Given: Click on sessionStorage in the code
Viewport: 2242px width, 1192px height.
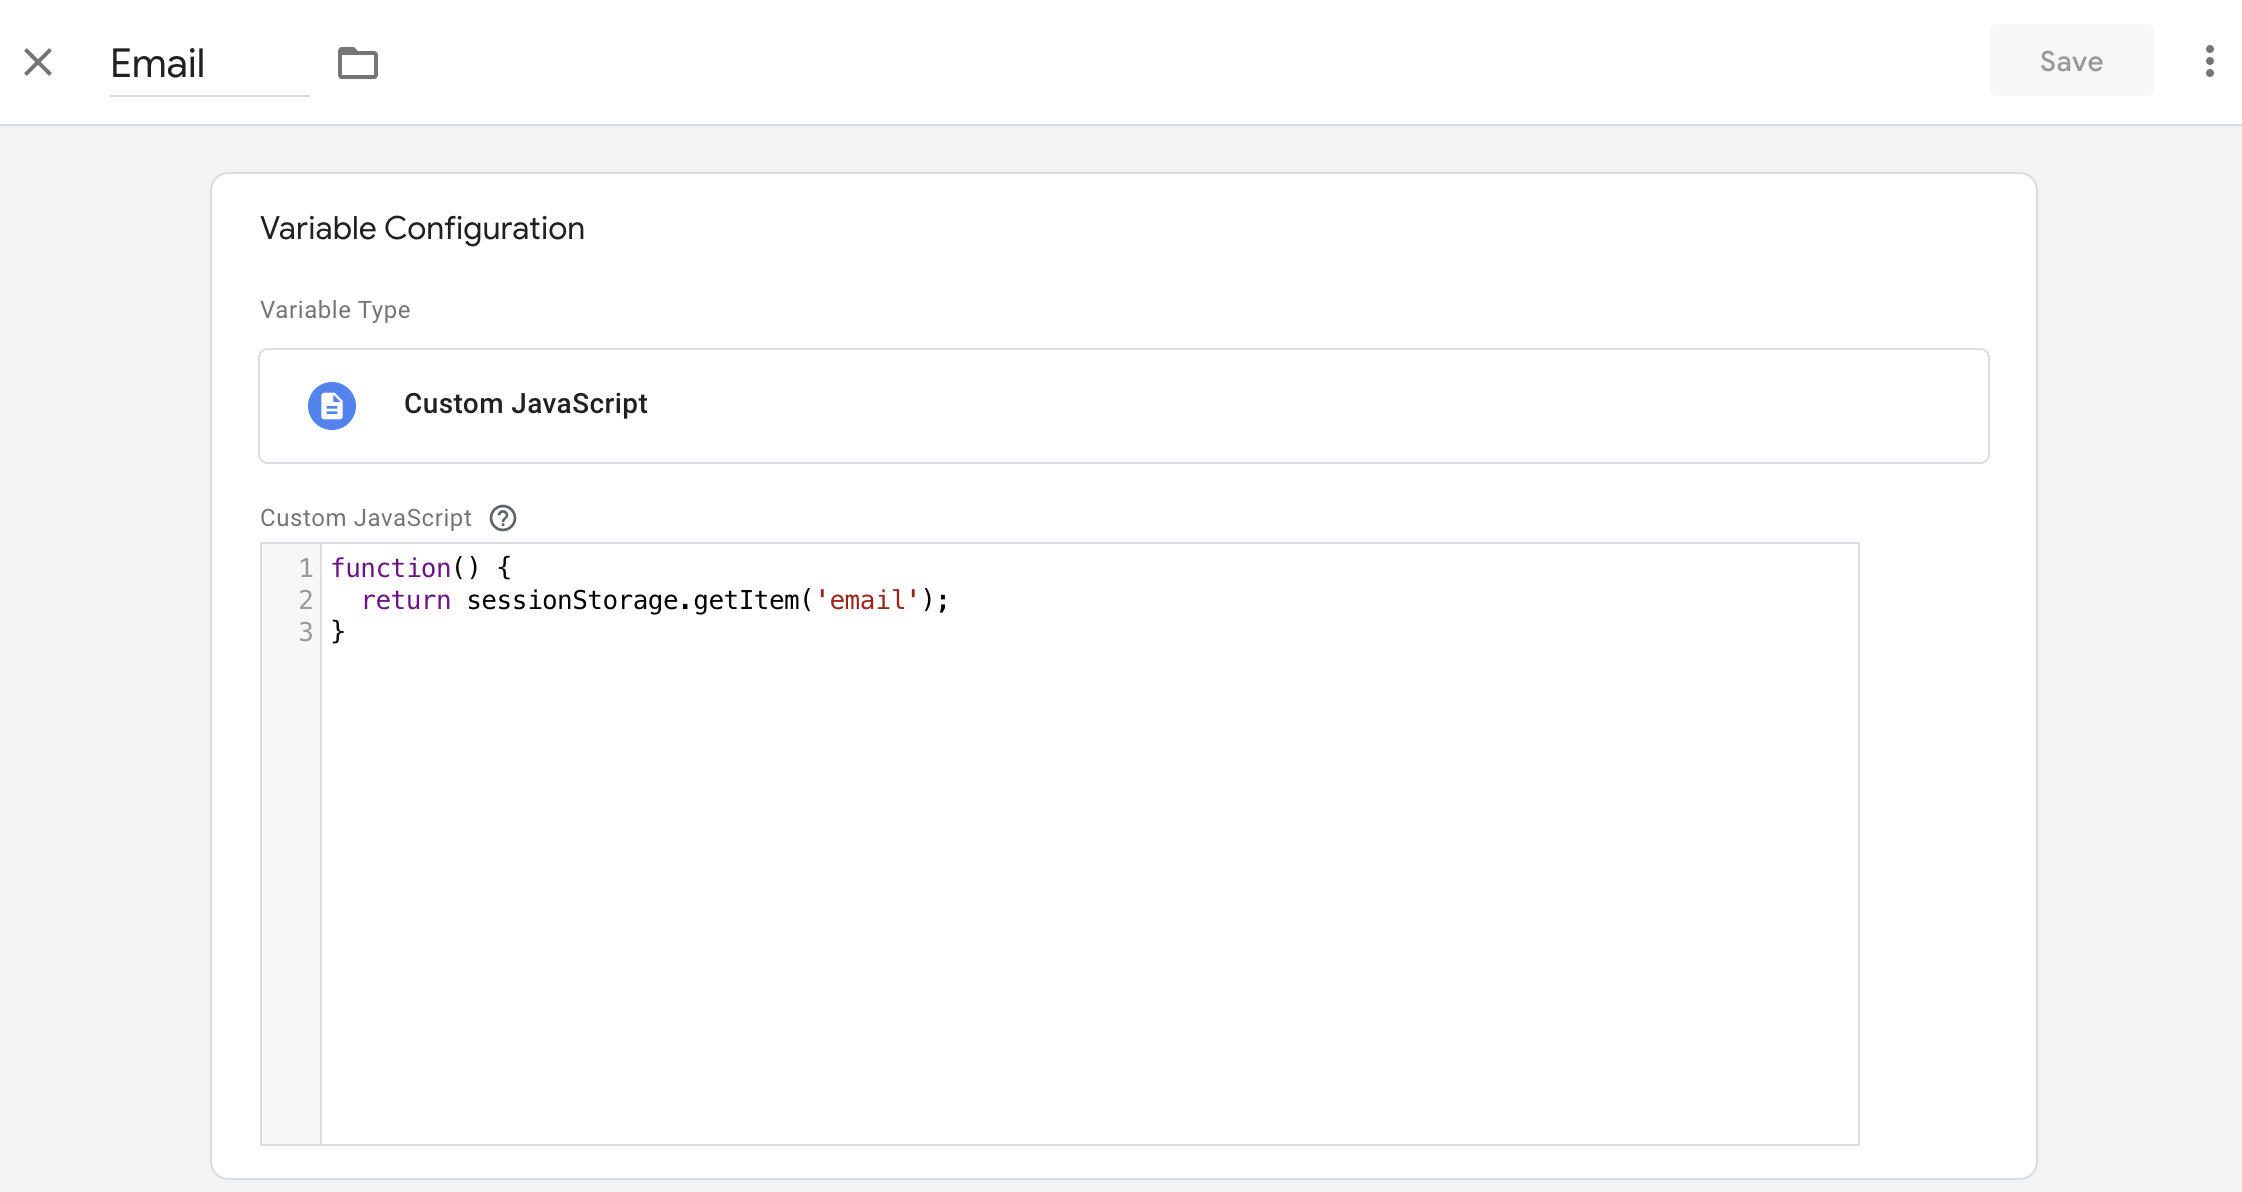Looking at the screenshot, I should [572, 600].
